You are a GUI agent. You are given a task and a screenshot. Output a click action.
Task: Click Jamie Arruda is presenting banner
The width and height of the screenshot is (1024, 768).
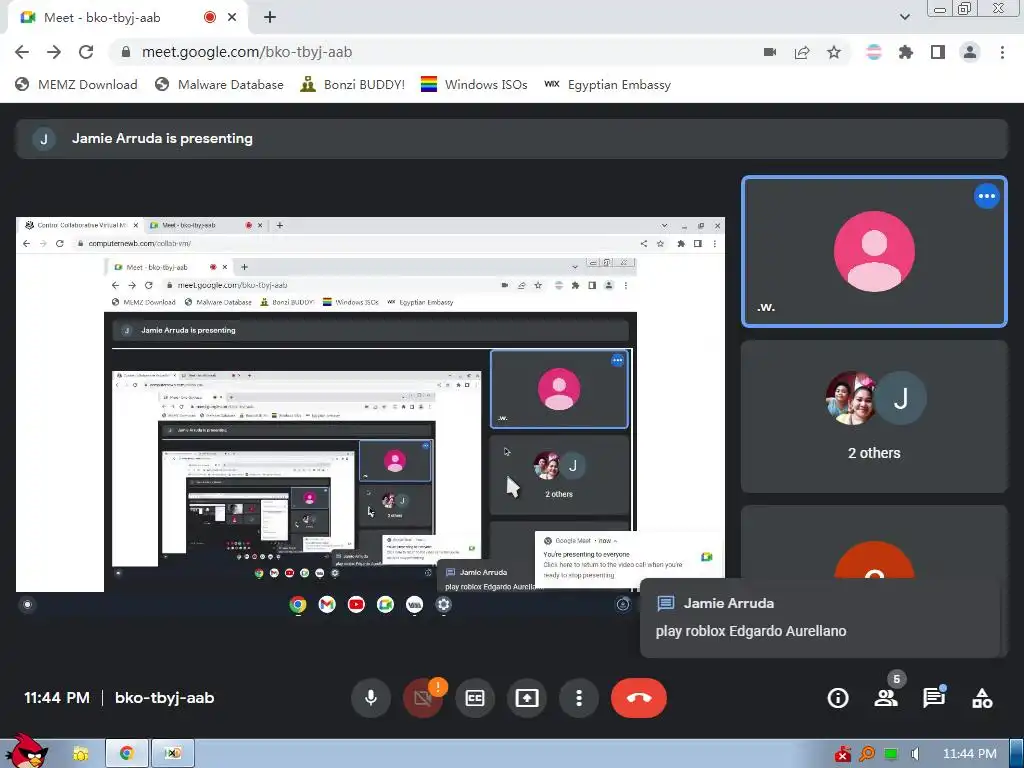coord(511,138)
